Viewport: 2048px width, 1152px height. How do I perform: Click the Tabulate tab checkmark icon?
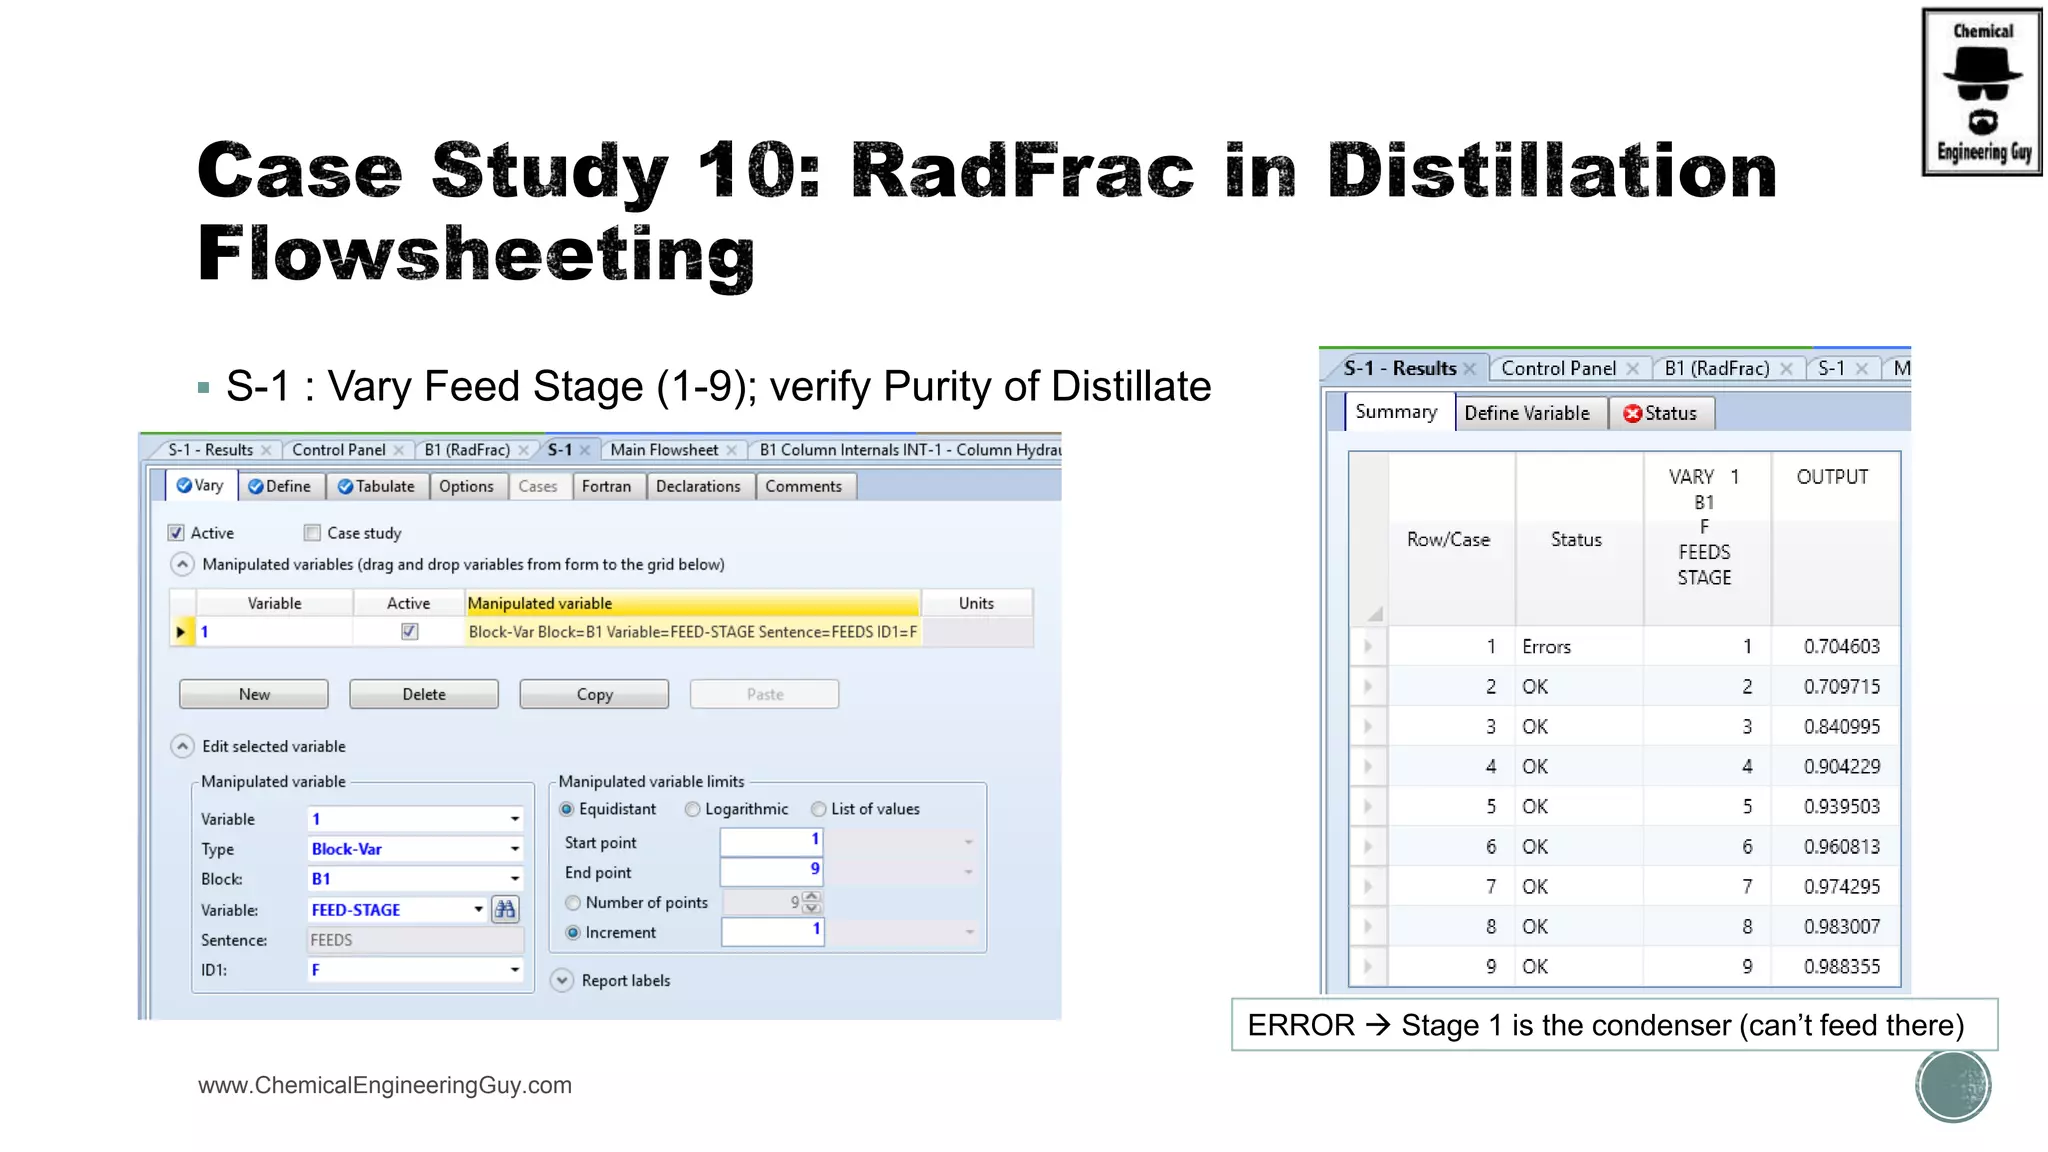346,487
